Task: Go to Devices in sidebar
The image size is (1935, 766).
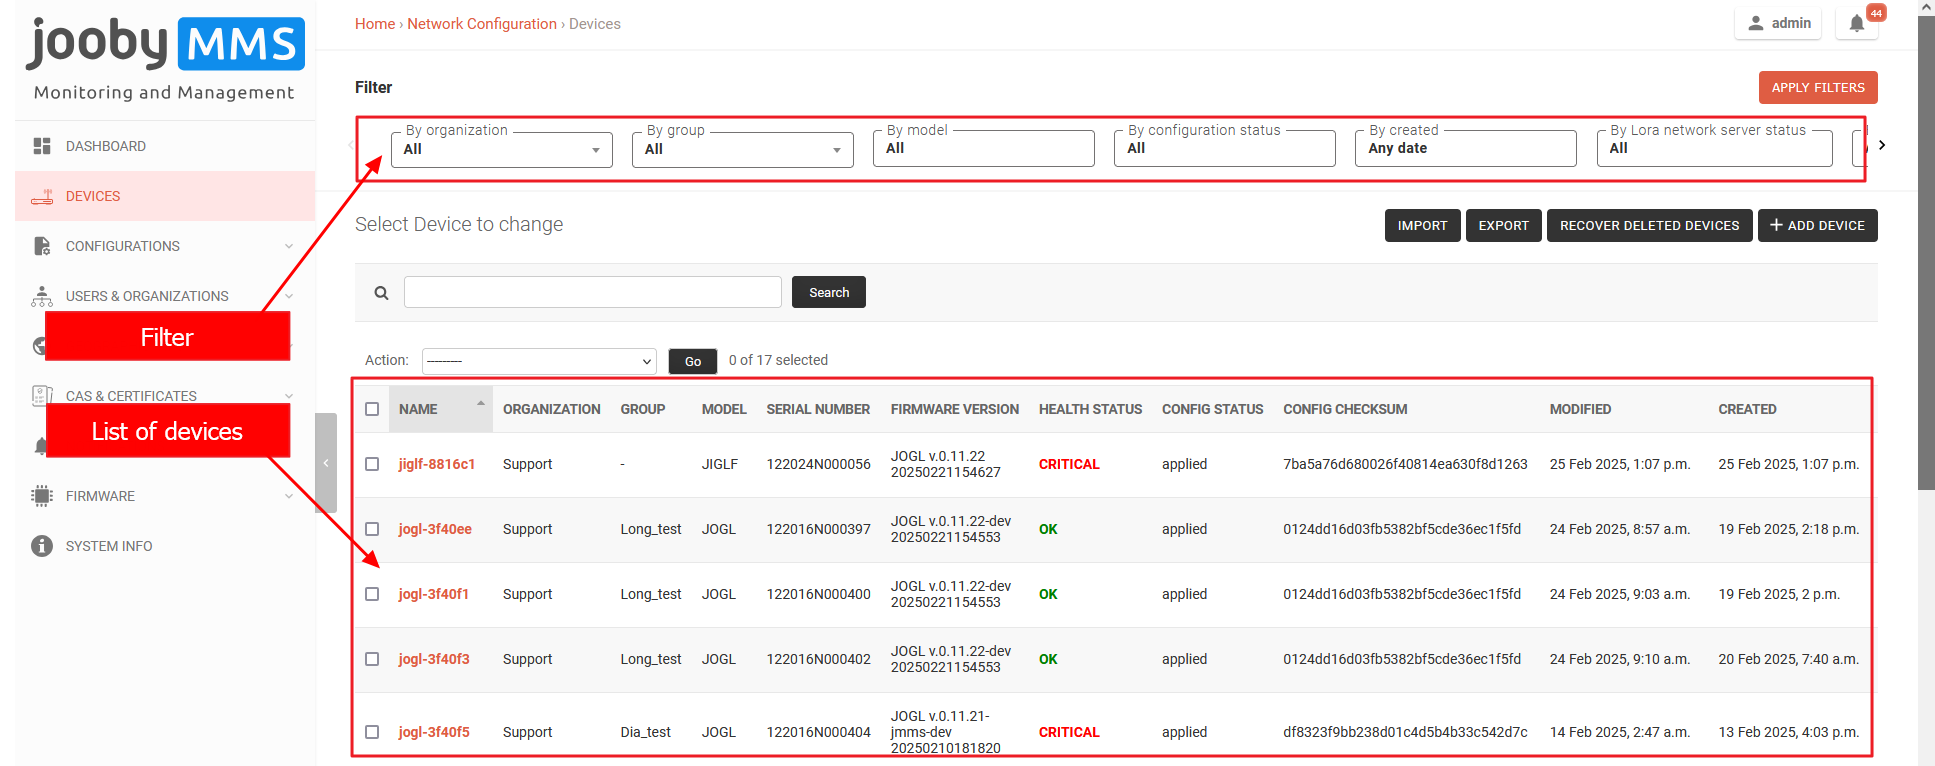Action: pos(93,196)
